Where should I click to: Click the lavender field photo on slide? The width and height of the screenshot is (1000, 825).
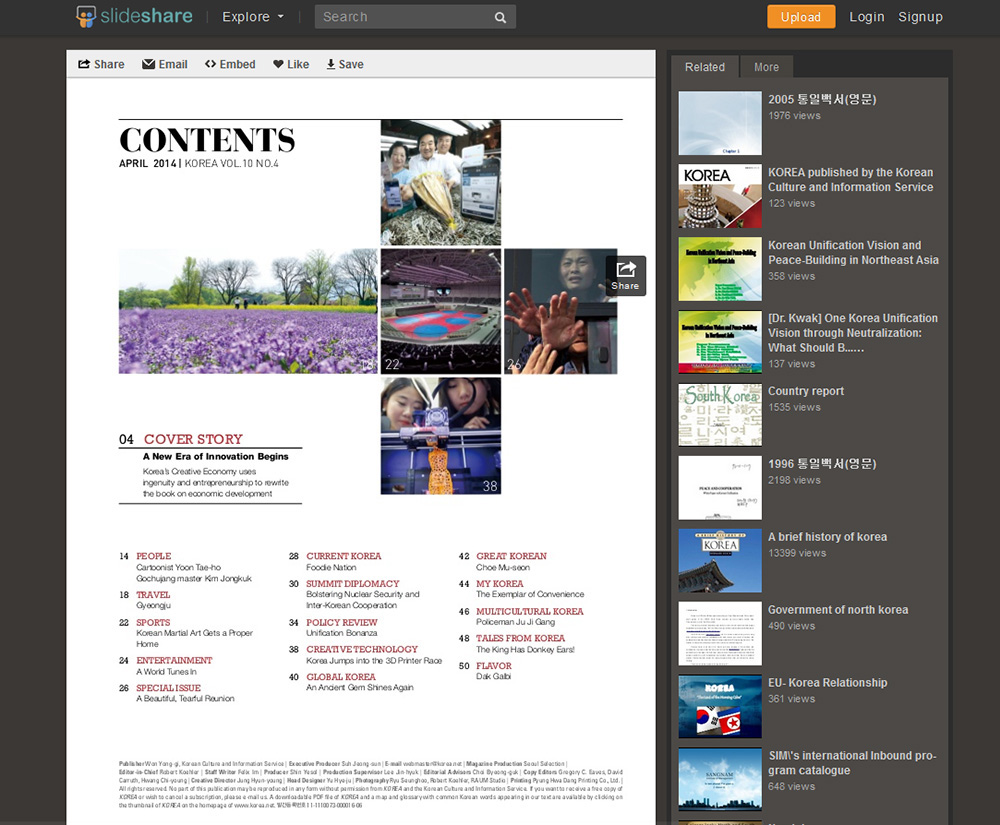[x=247, y=311]
